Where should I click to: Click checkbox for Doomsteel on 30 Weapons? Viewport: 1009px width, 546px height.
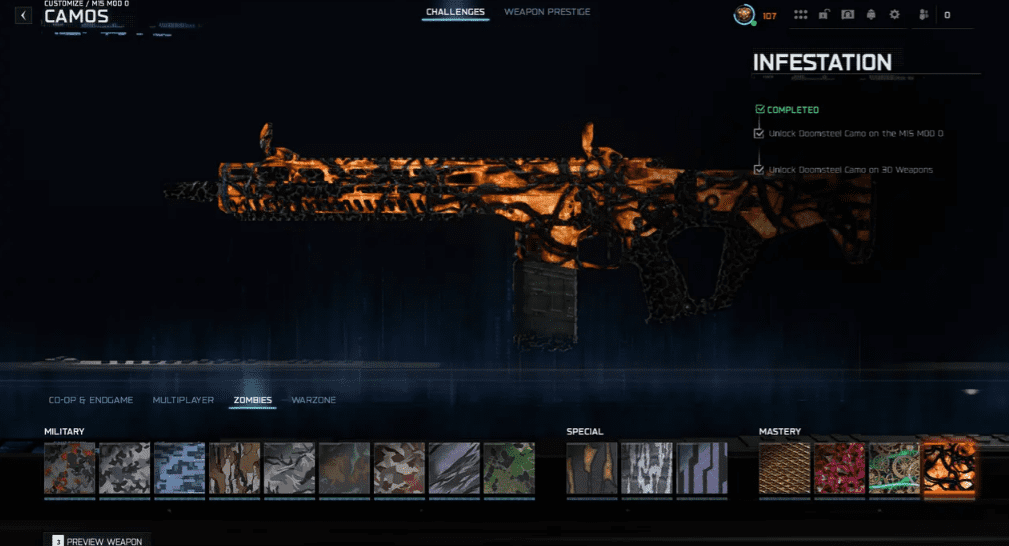point(759,170)
